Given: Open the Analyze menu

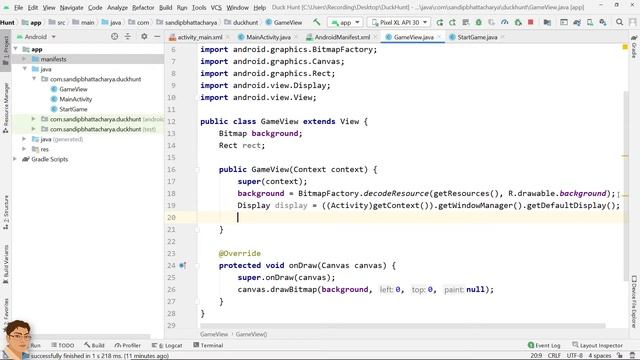Looking at the screenshot, I should [x=117, y=7].
